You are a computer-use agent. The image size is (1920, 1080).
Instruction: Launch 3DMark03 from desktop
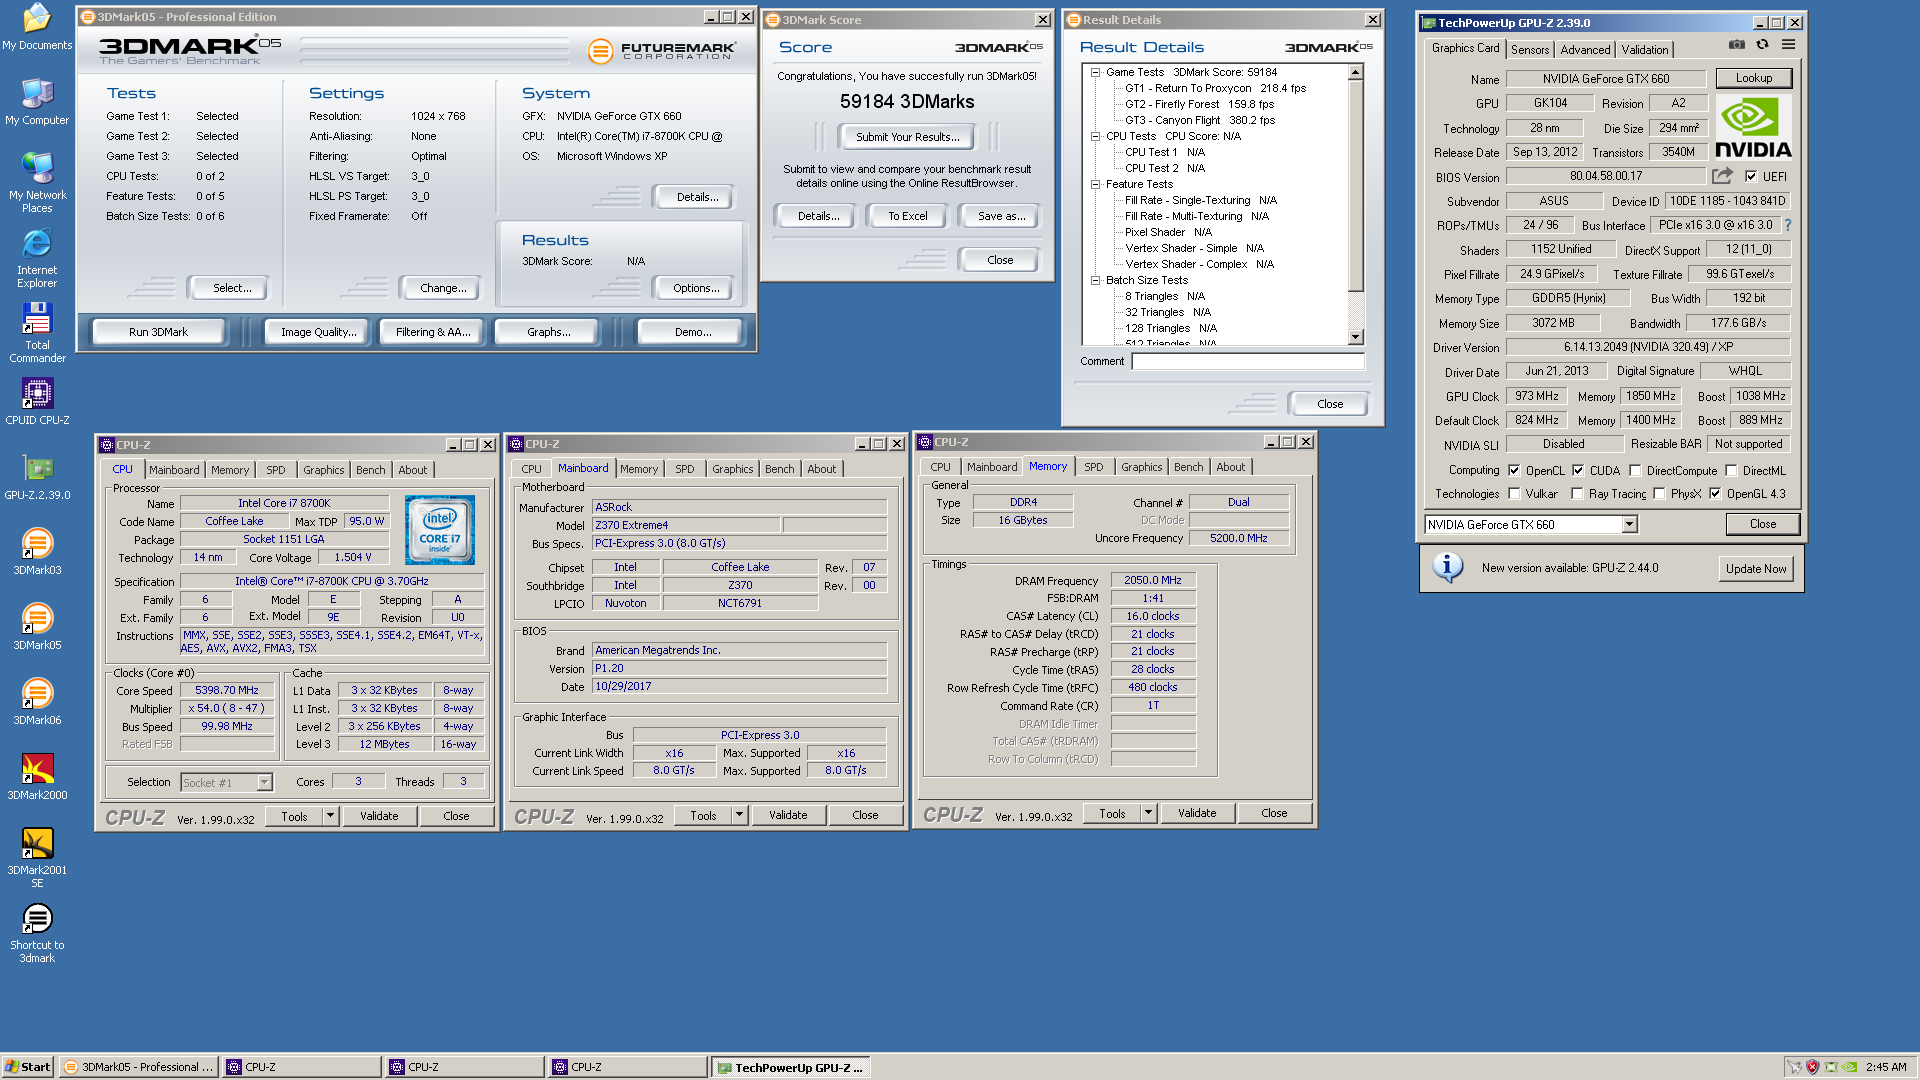tap(37, 552)
